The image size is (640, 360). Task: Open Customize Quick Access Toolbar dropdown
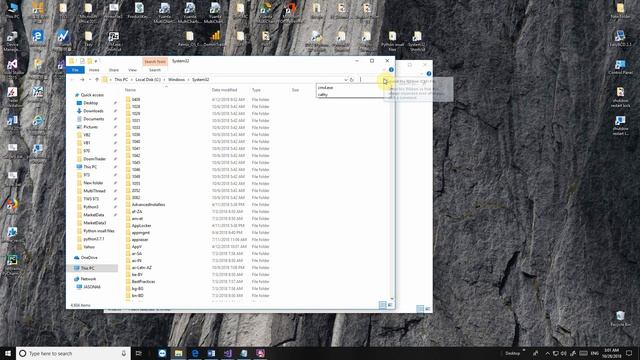96,61
